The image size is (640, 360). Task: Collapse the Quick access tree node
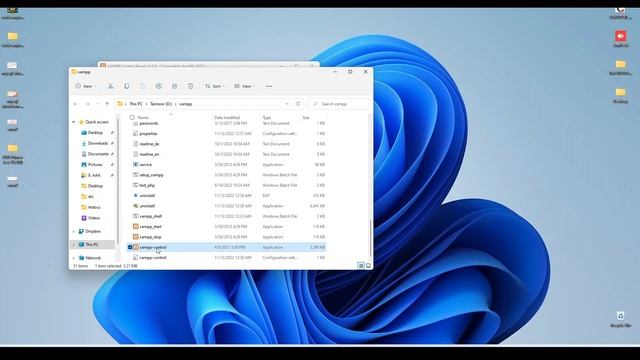[74, 122]
